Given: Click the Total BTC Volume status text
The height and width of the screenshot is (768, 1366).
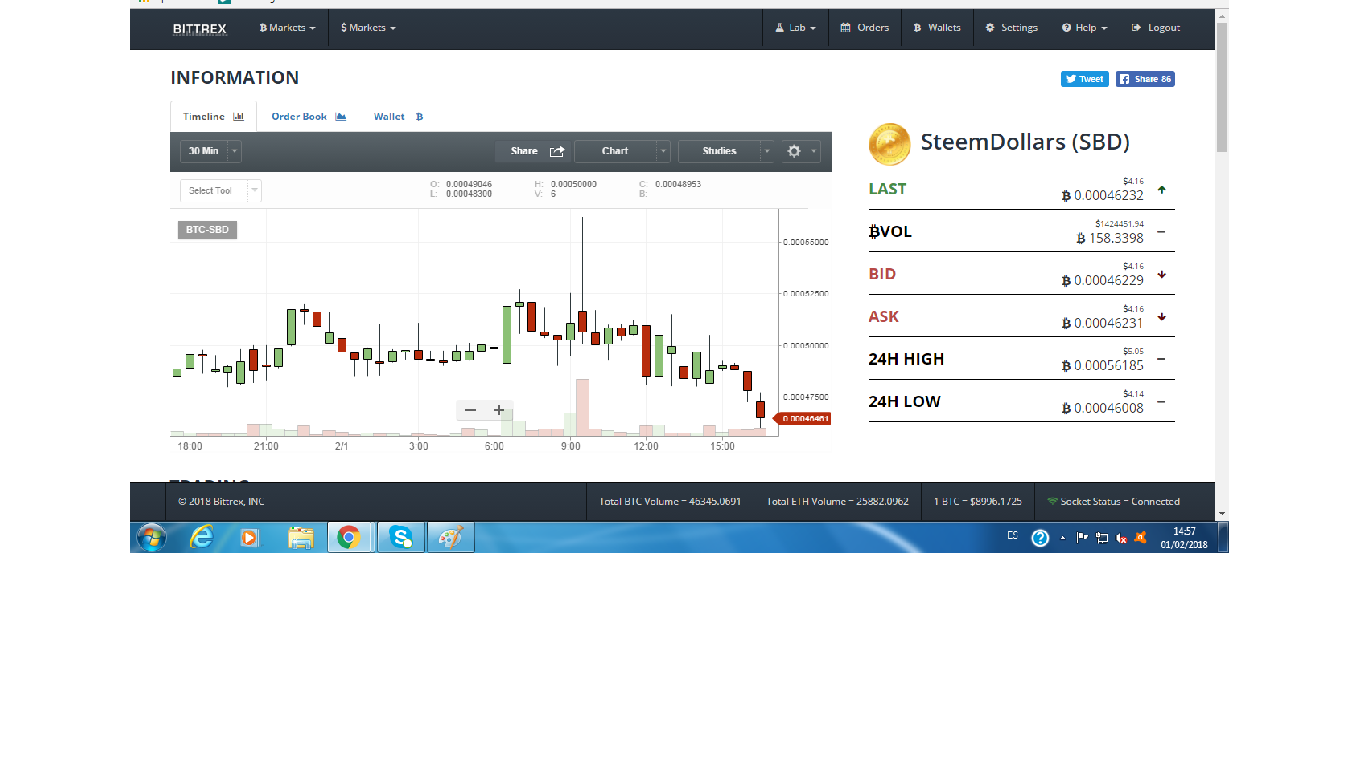Looking at the screenshot, I should [x=670, y=502].
